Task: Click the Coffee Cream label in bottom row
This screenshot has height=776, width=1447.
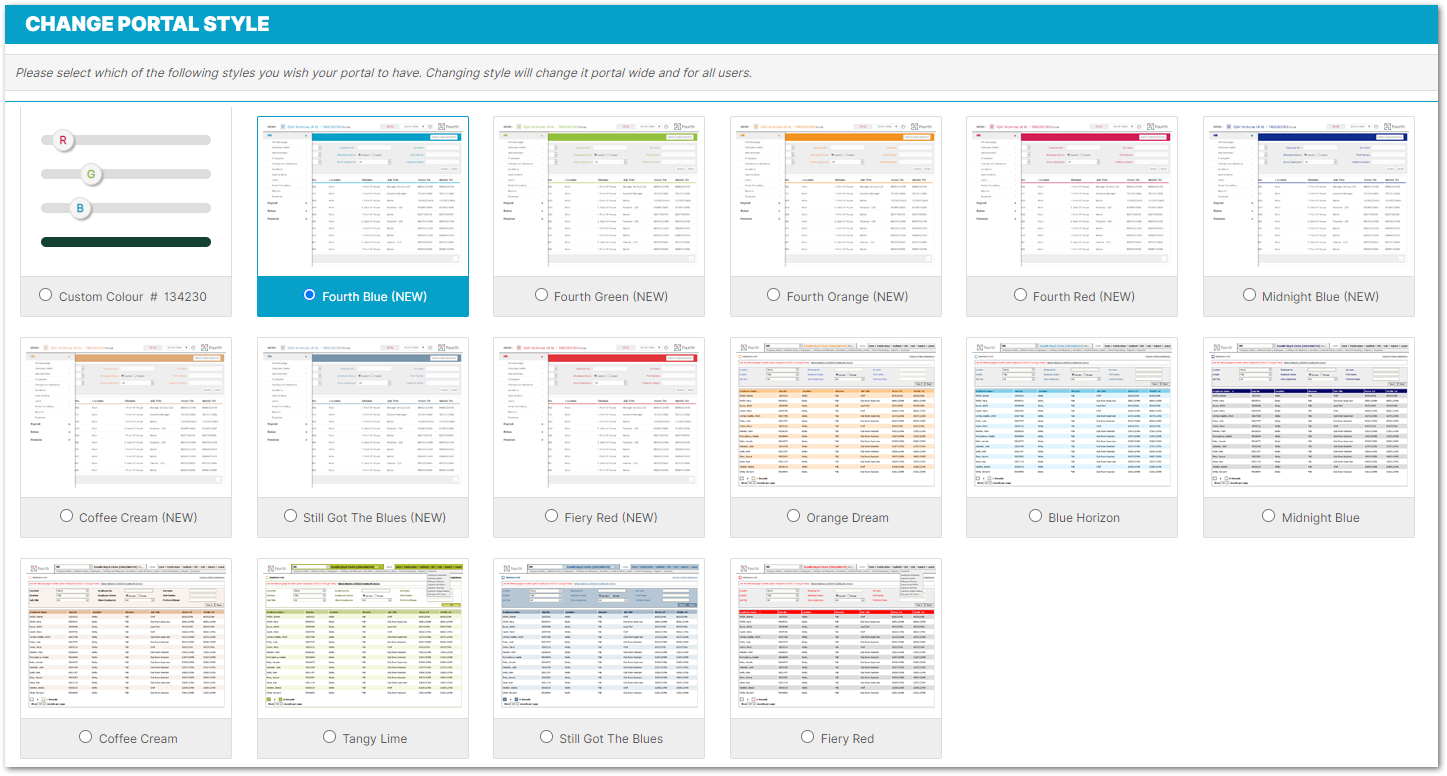Action: 138,739
